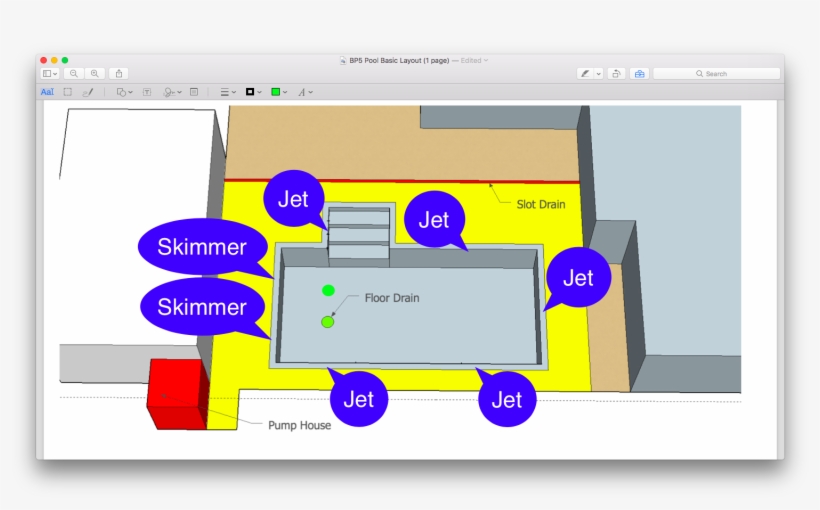
Task: Open the Sign signature dropdown
Action: (x=173, y=92)
